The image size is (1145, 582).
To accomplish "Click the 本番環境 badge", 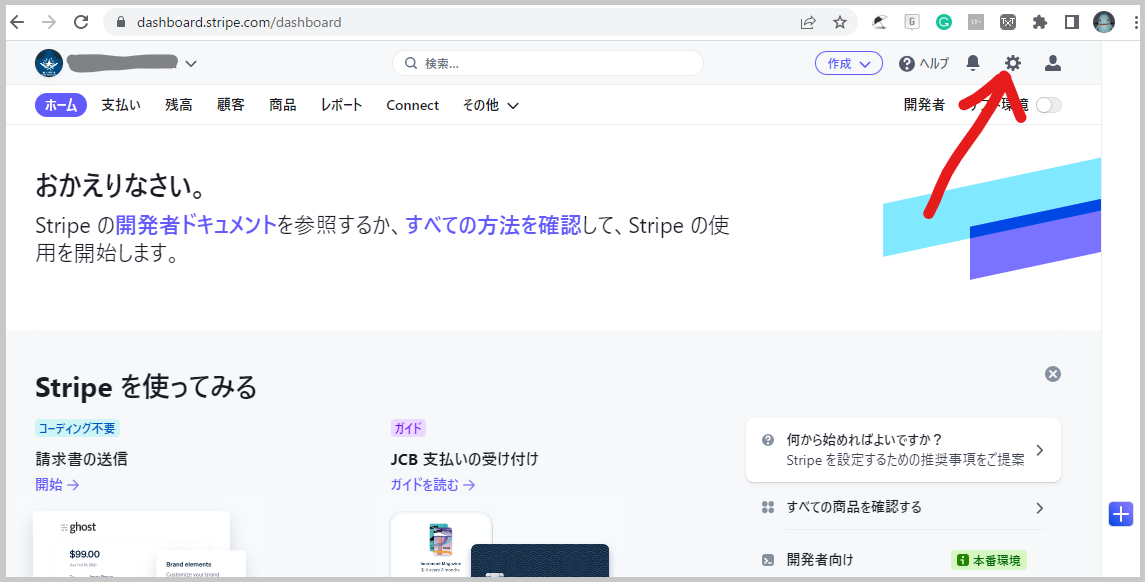I will 989,560.
